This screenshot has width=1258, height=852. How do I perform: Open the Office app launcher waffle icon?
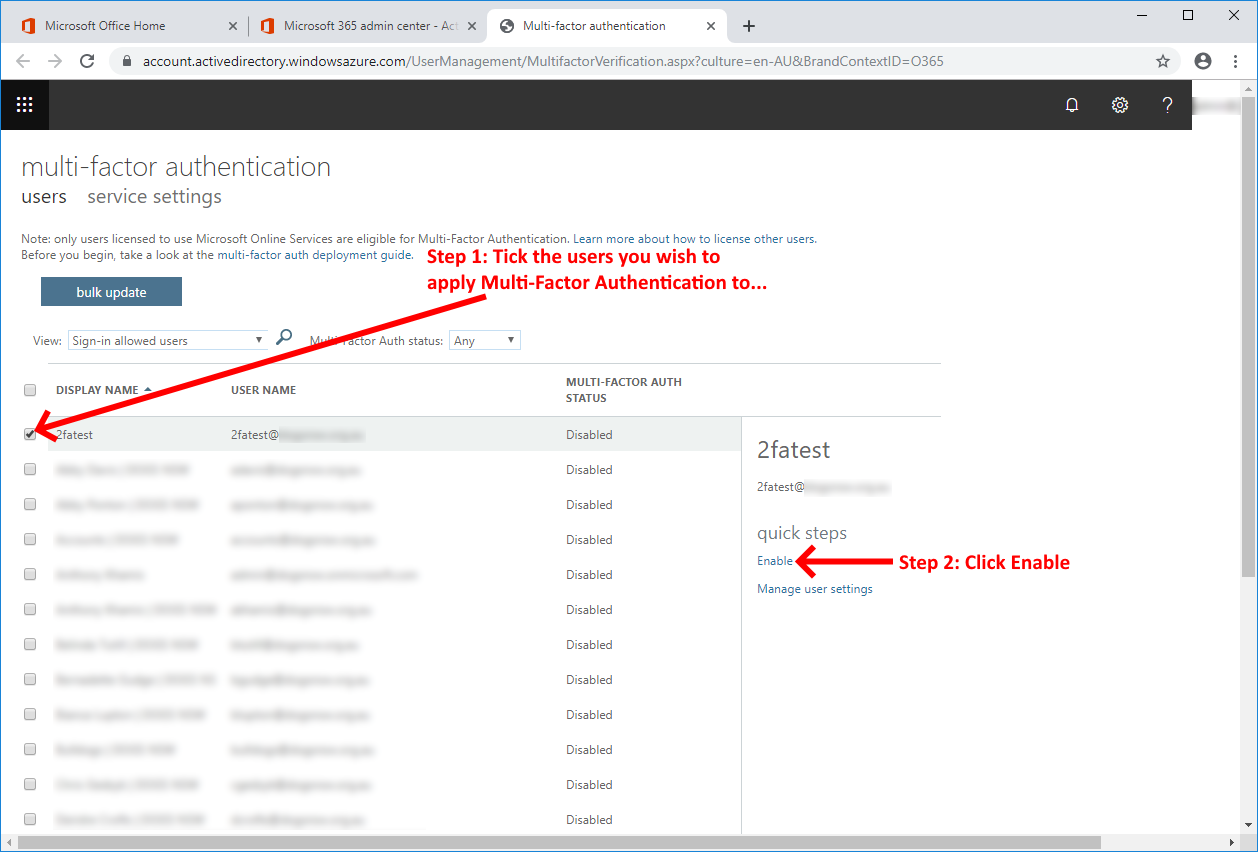[25, 105]
